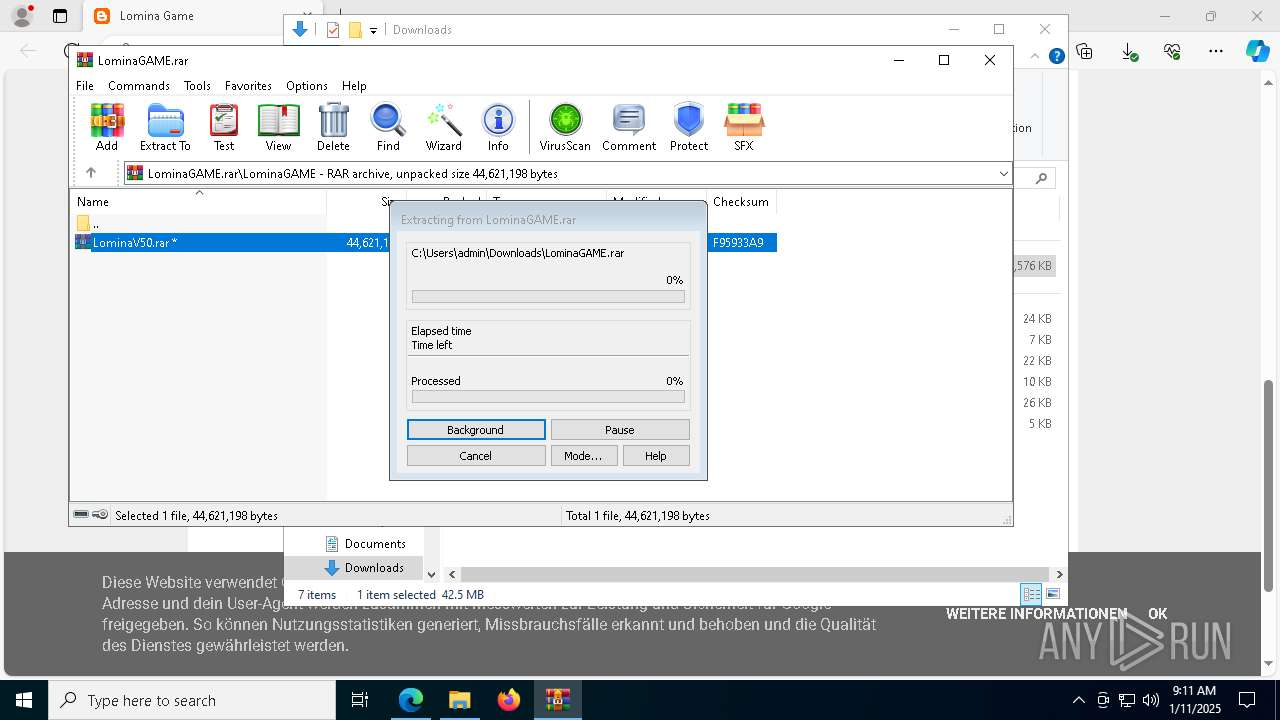Open the Favorites menu
Viewport: 1280px width, 720px height.
pyautogui.click(x=248, y=86)
